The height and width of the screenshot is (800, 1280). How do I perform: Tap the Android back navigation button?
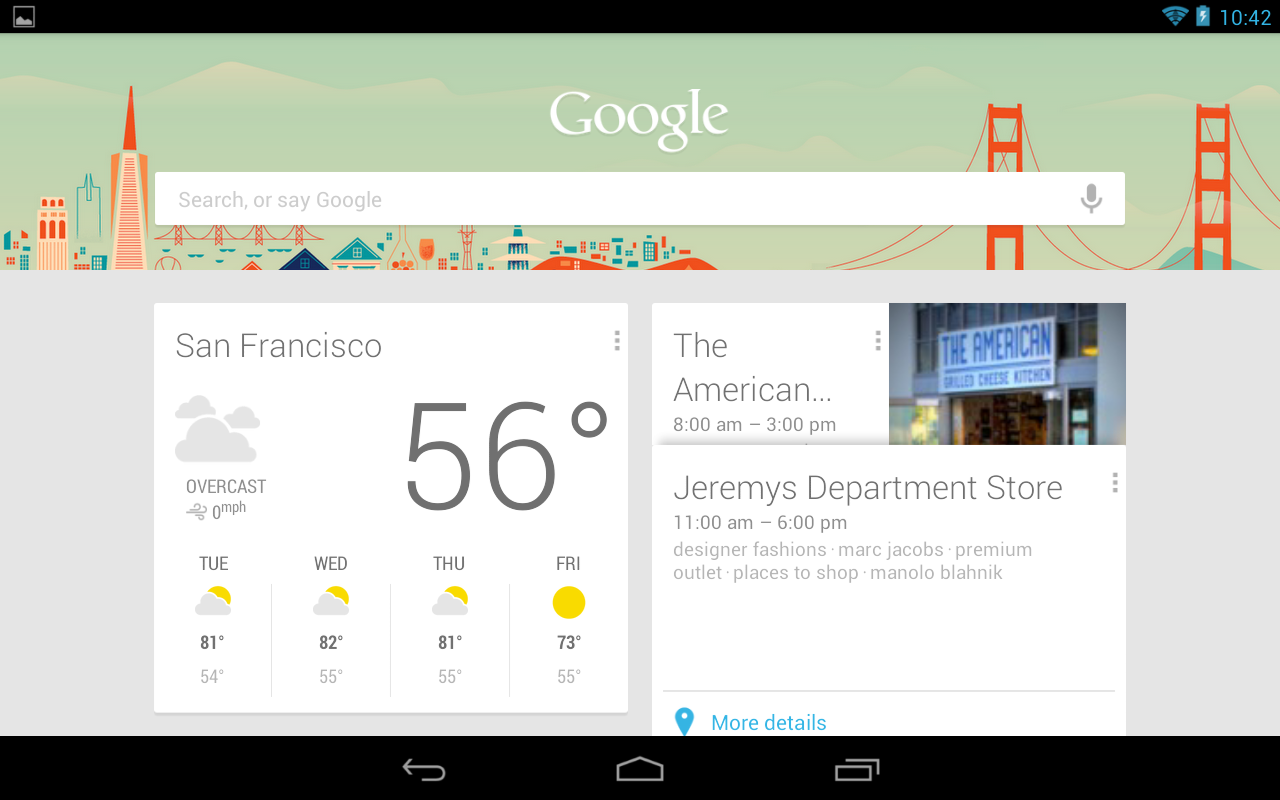click(424, 769)
